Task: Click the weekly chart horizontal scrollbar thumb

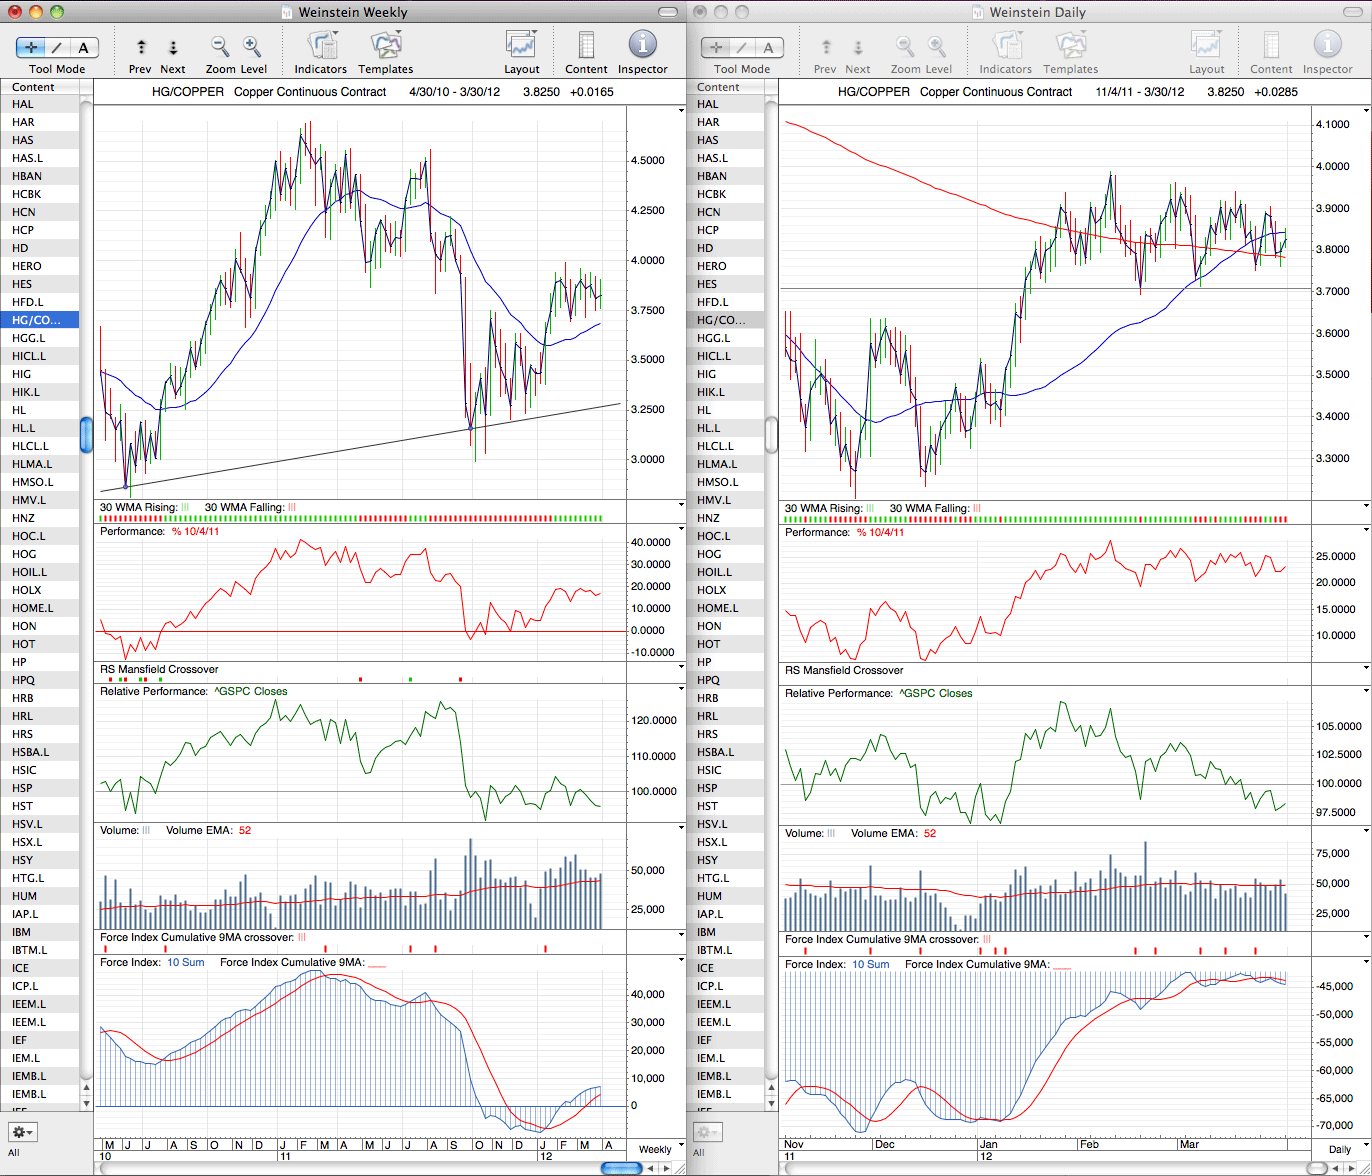Action: point(620,1168)
